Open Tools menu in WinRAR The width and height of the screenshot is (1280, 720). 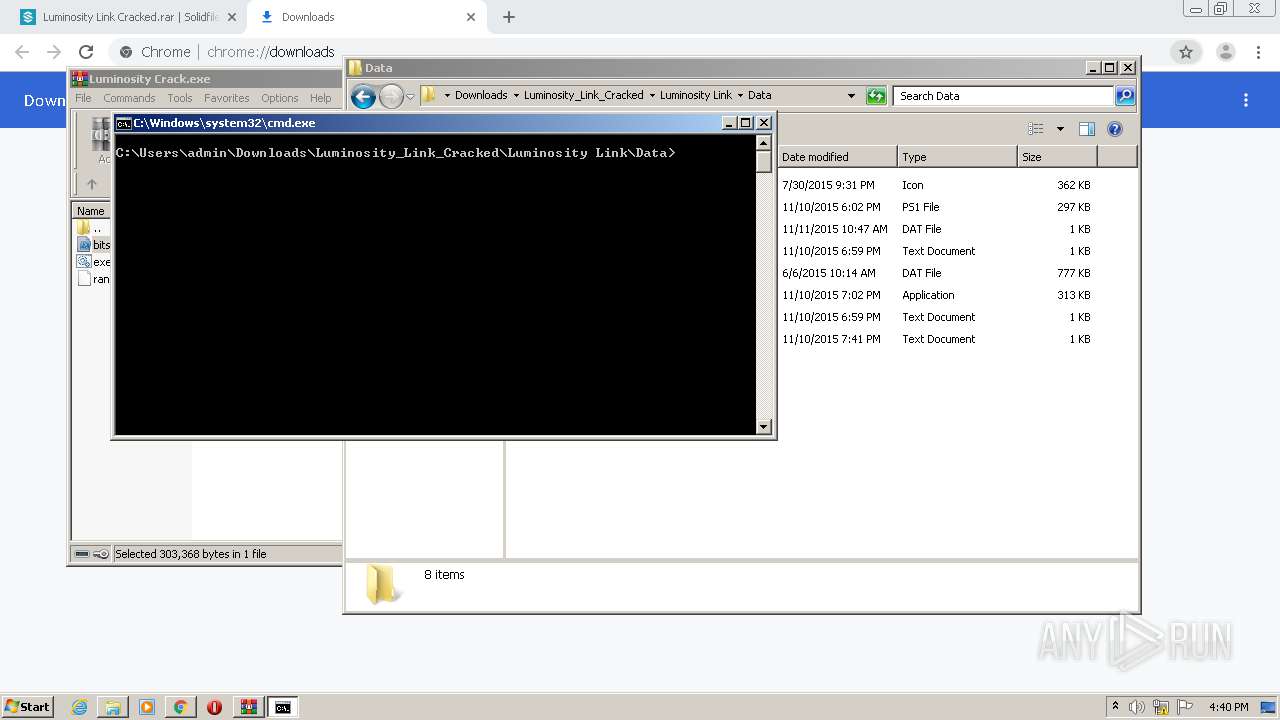pos(180,98)
